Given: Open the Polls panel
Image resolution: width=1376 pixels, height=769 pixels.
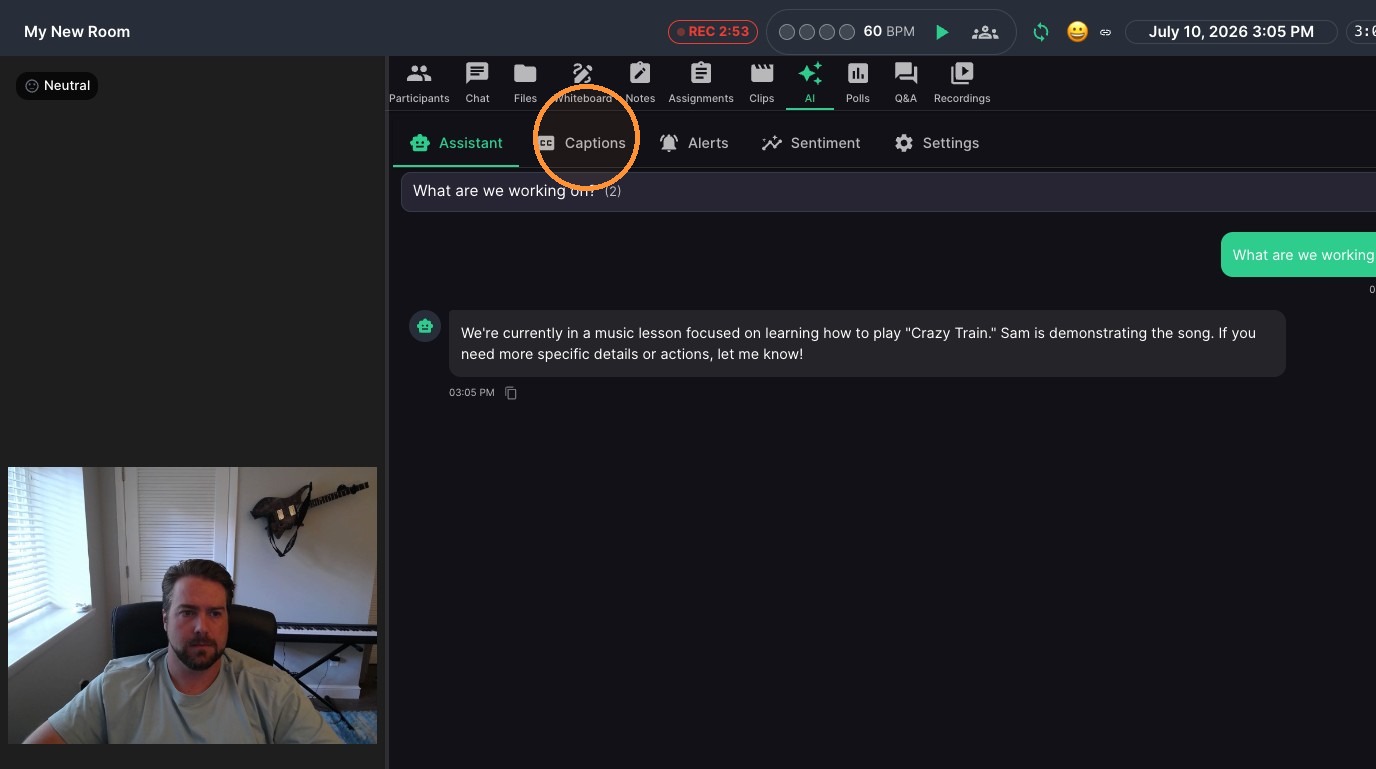Looking at the screenshot, I should (858, 83).
